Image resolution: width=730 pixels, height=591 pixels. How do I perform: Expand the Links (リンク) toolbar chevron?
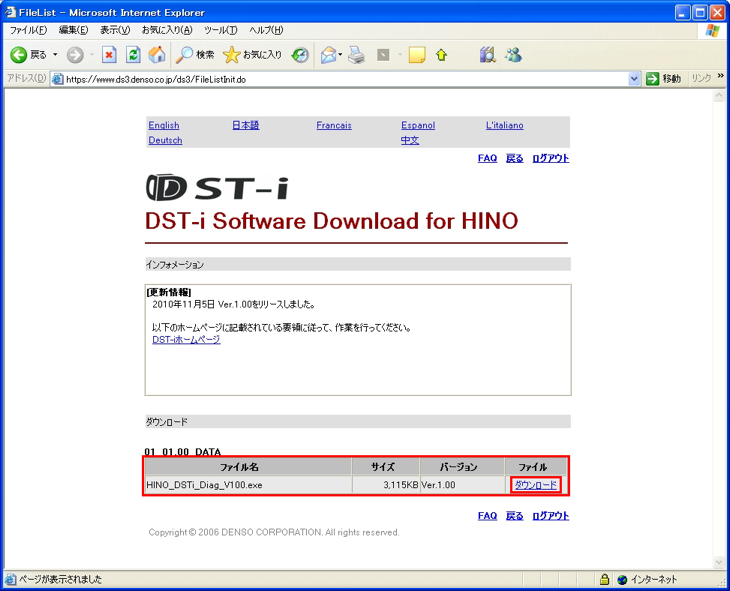(721, 76)
